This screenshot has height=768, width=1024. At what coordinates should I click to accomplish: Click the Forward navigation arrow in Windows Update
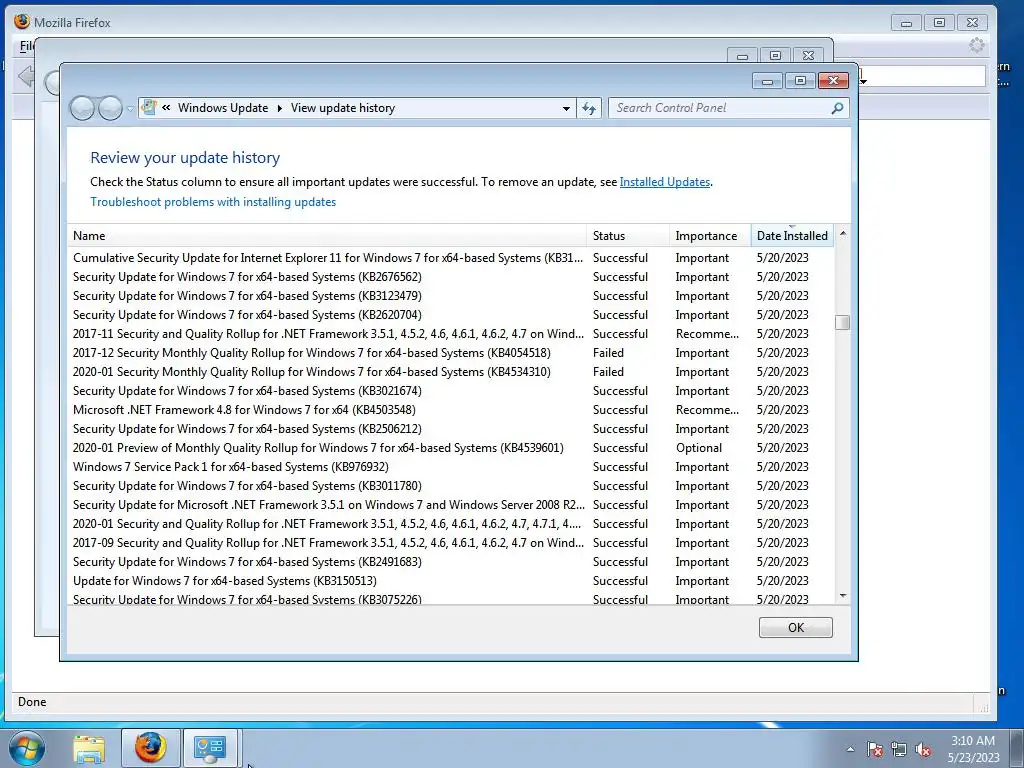[110, 108]
